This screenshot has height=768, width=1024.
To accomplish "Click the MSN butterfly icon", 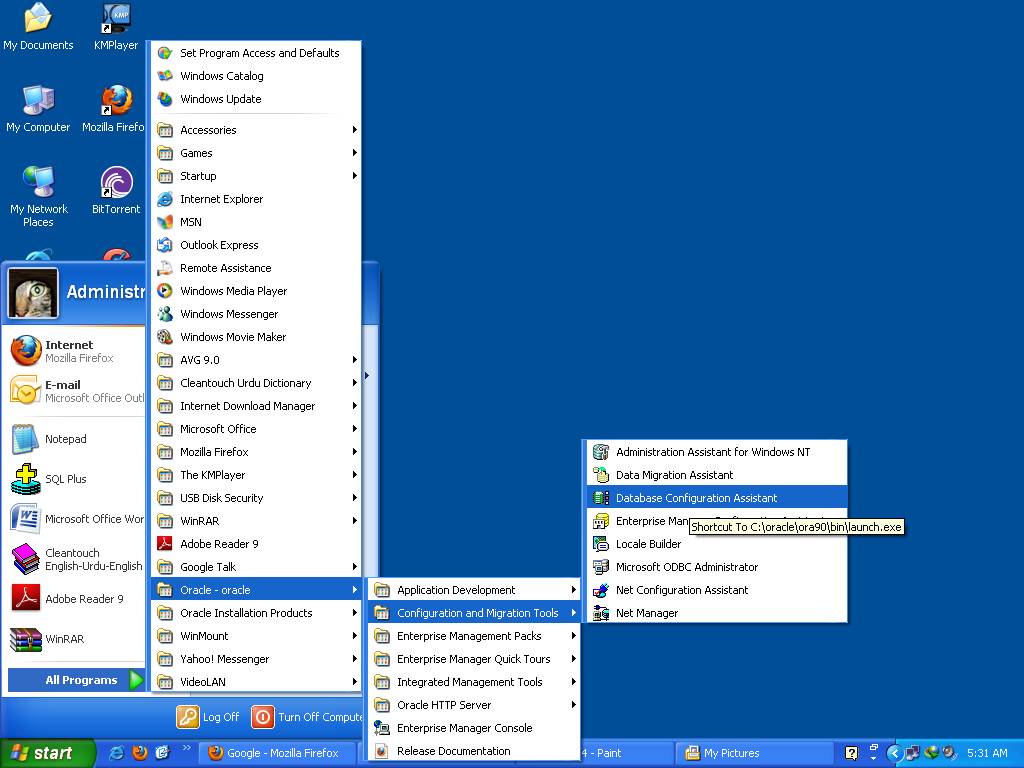I will [165, 222].
